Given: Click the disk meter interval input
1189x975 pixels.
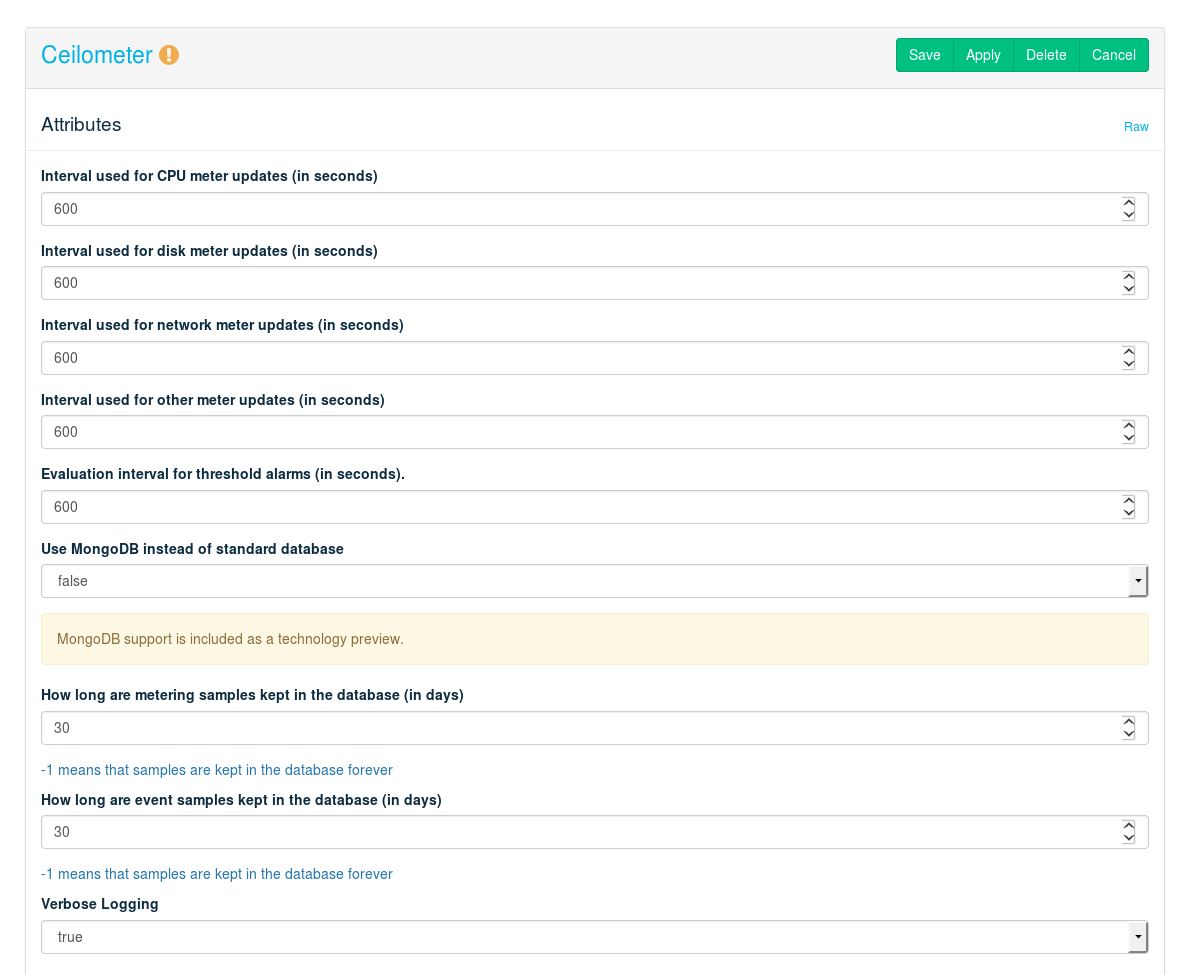Looking at the screenshot, I should pos(580,283).
